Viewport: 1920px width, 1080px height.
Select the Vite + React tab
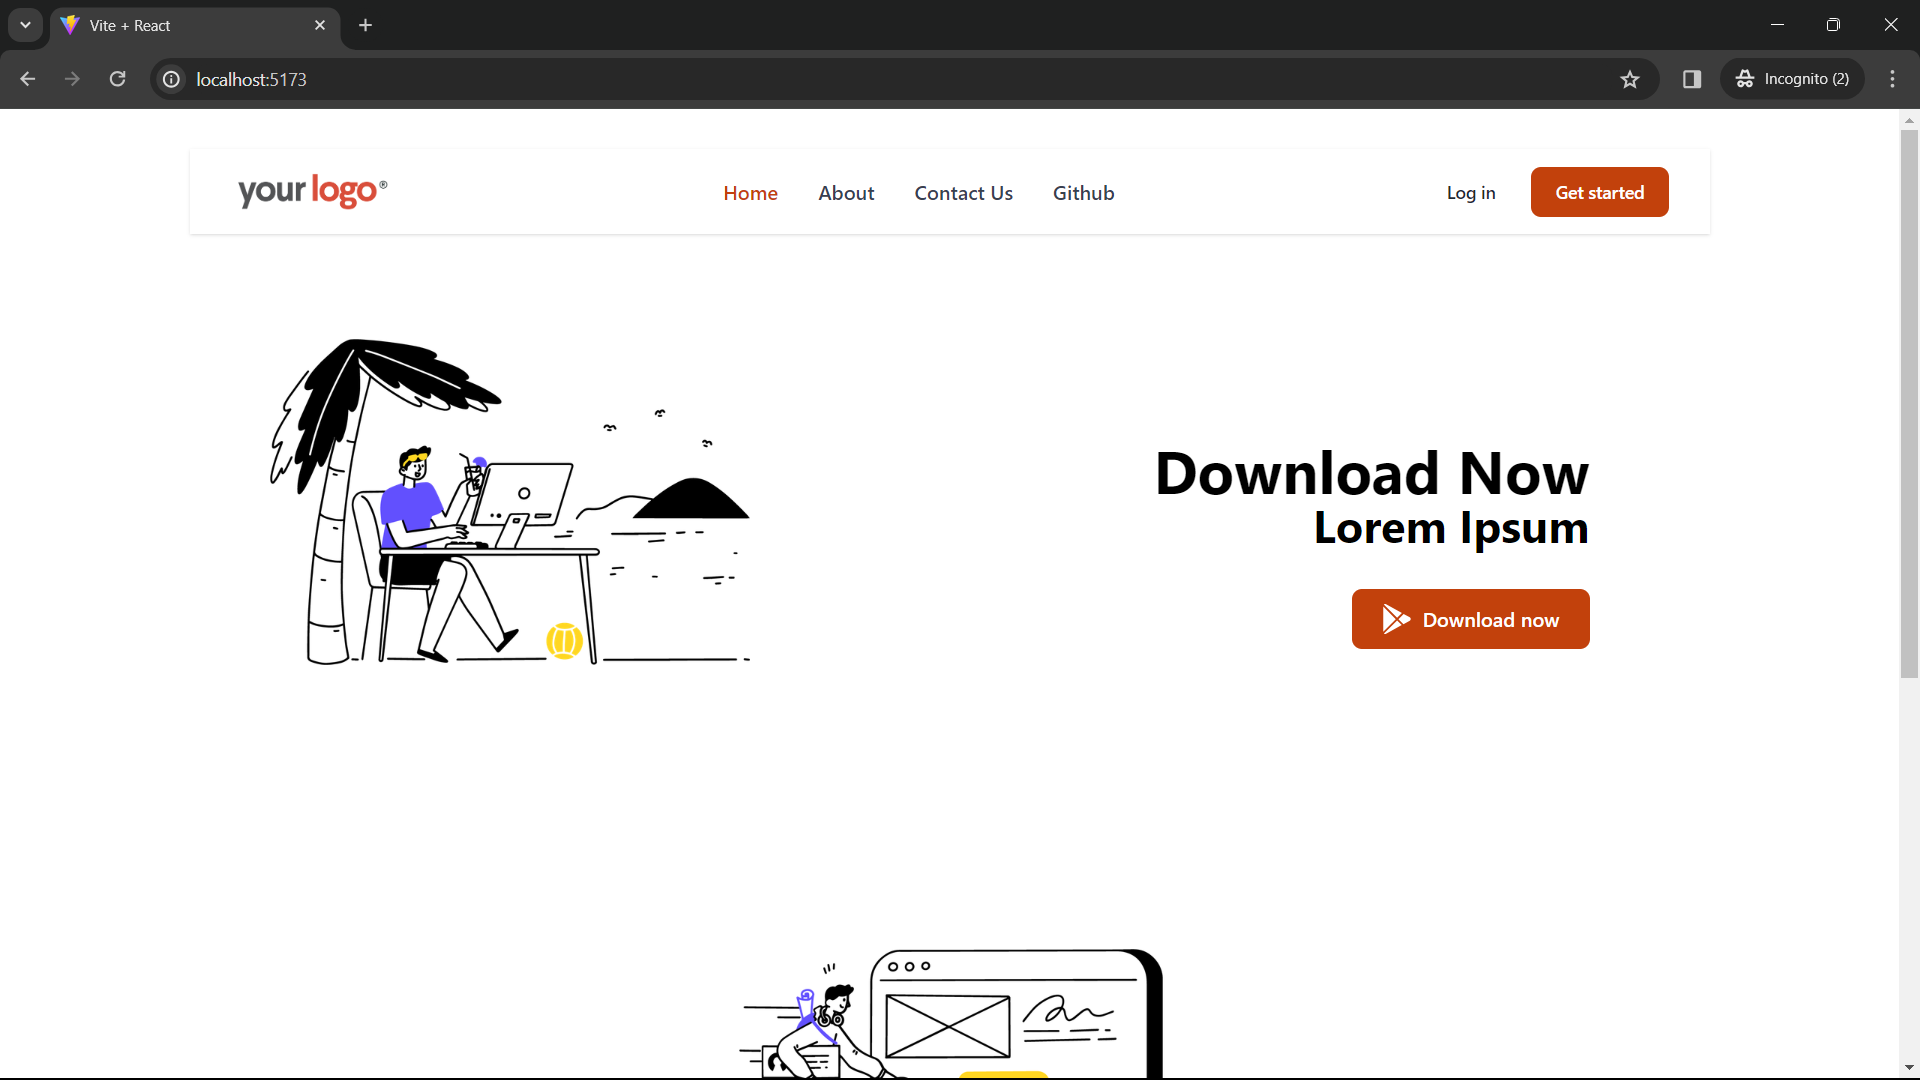pos(195,25)
